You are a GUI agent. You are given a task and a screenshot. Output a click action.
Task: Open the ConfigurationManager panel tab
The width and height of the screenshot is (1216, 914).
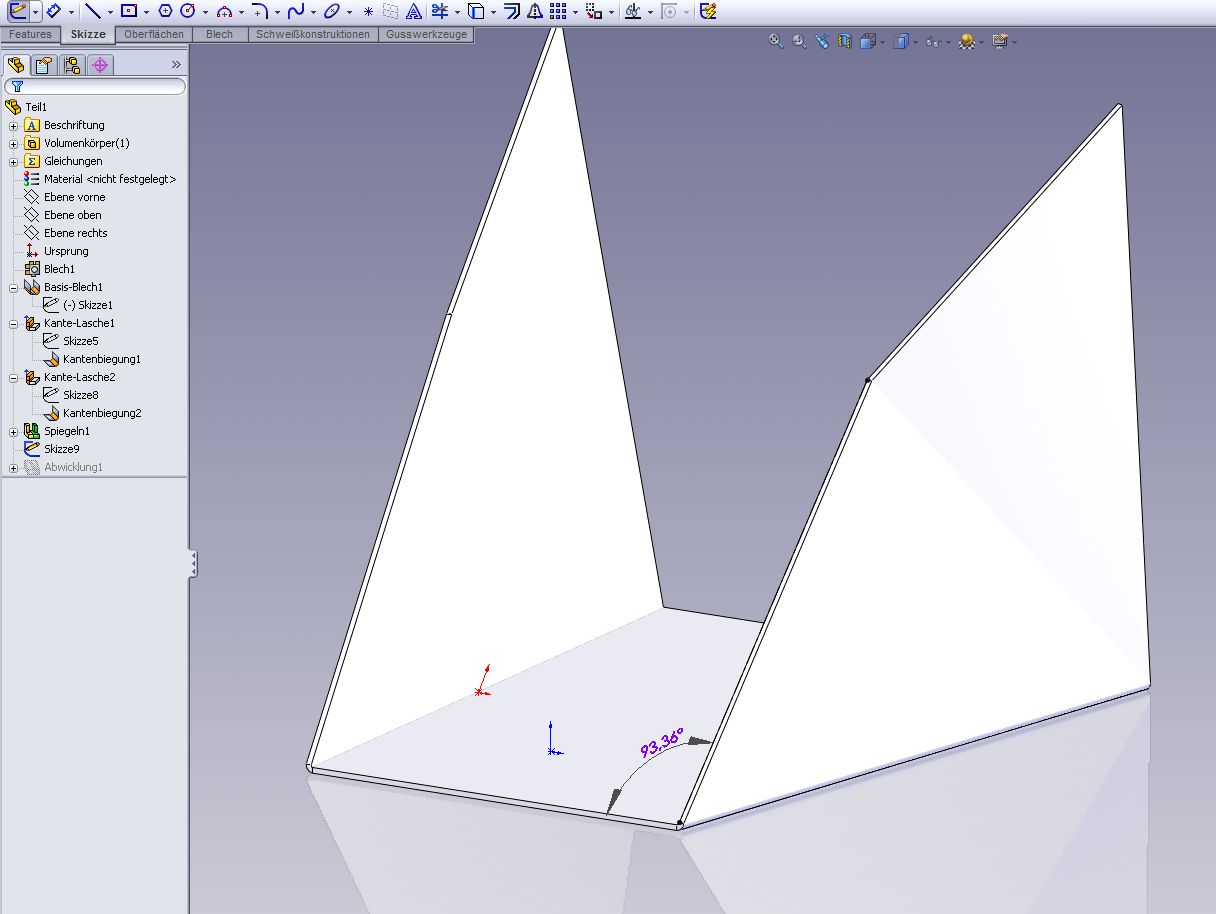click(72, 65)
